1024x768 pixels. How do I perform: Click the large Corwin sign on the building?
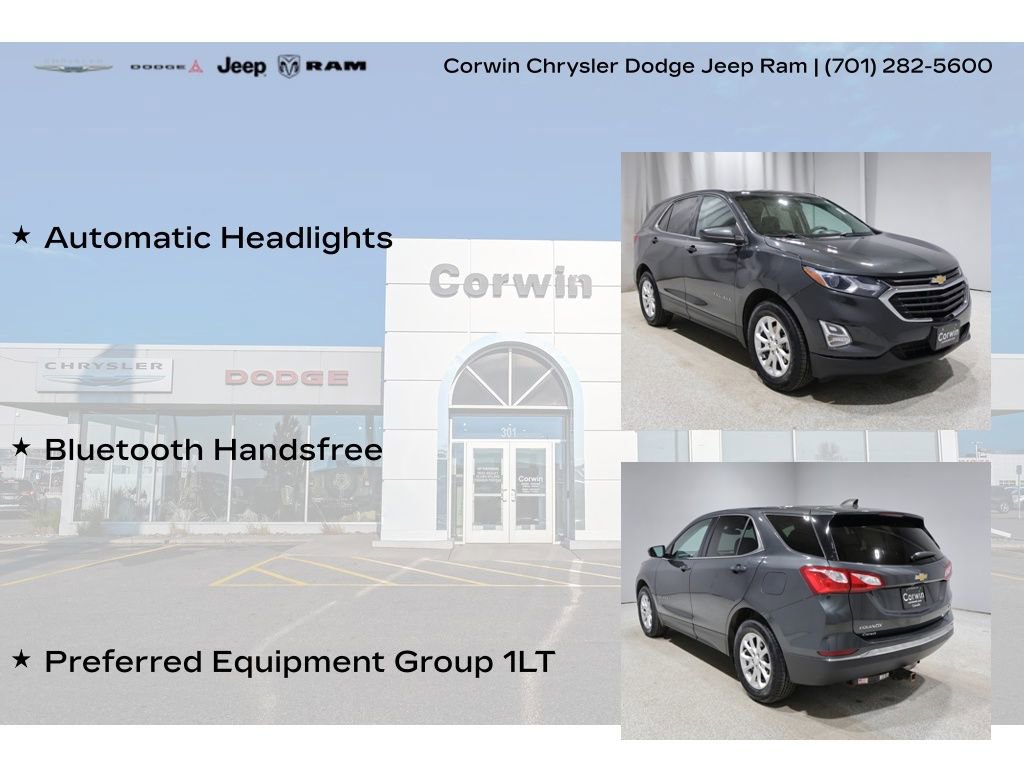tap(511, 282)
